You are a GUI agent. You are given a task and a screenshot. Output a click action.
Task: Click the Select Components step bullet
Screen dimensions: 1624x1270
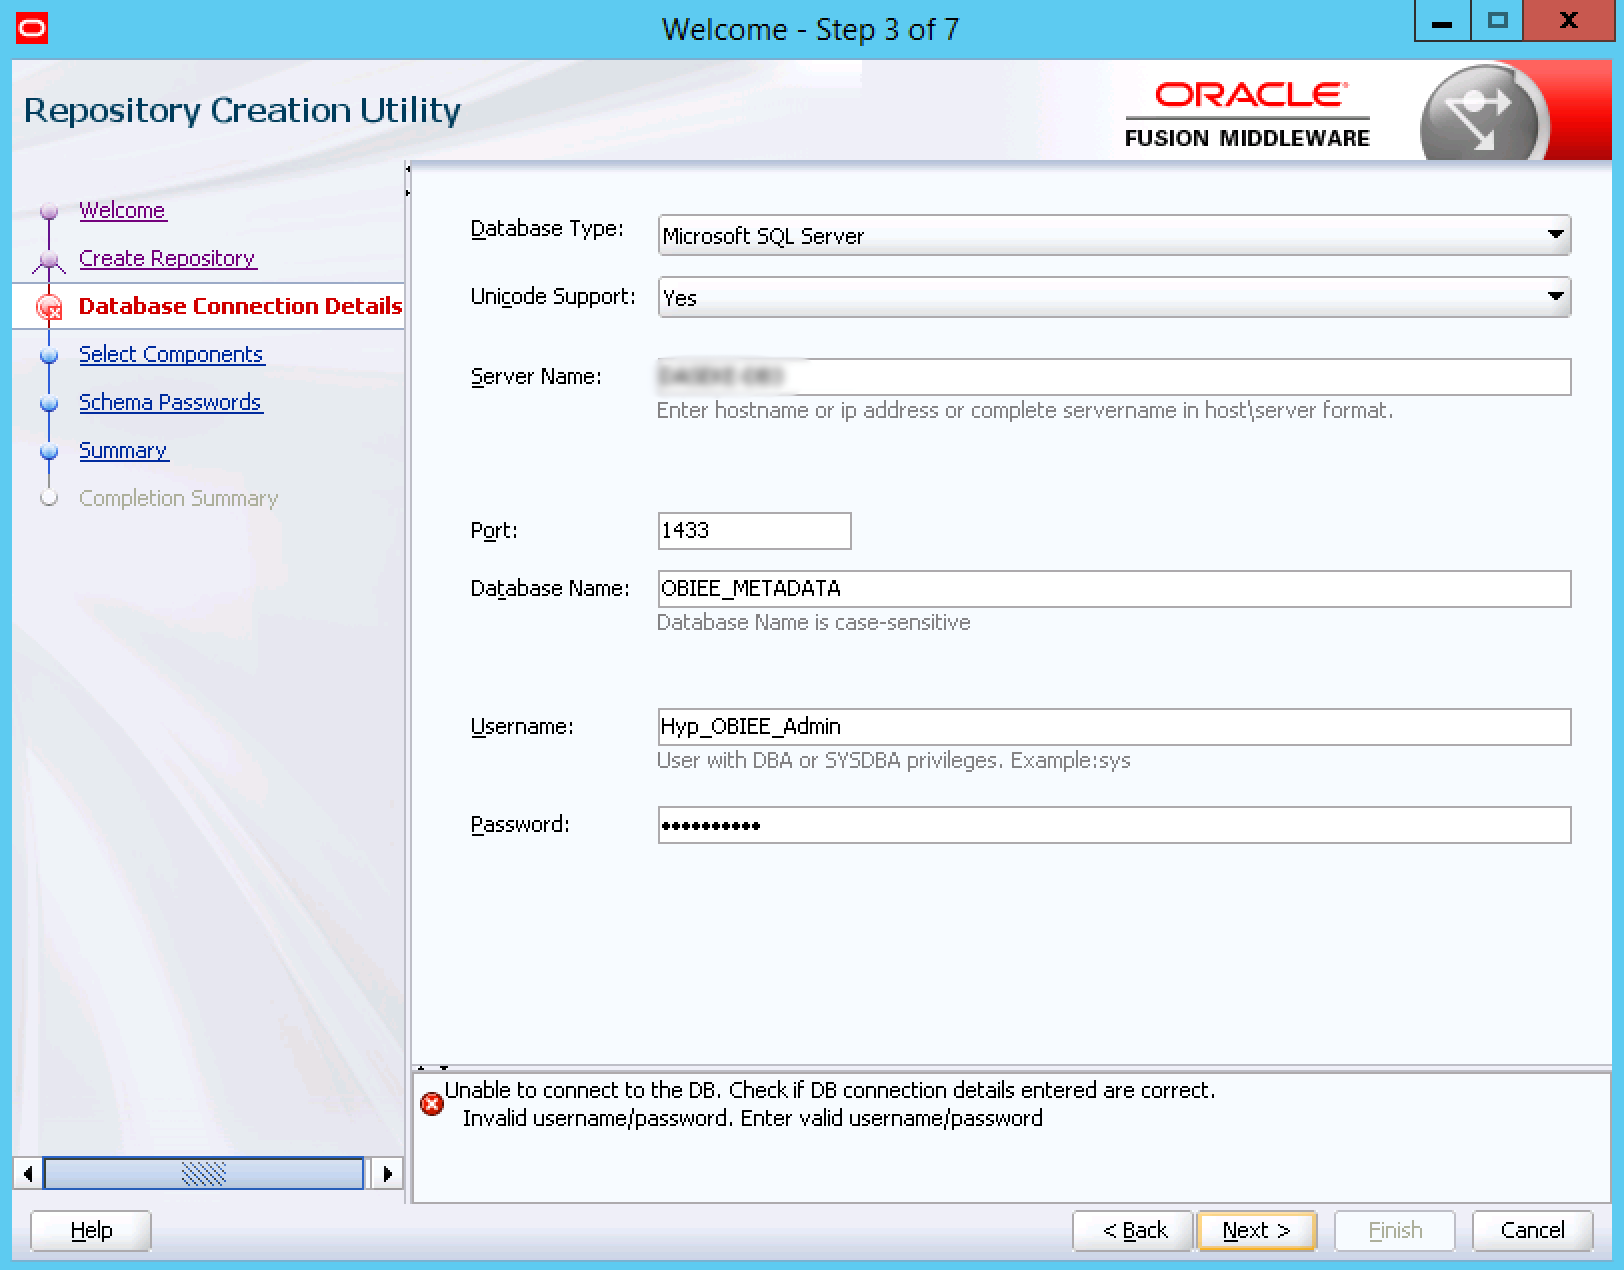click(x=48, y=355)
